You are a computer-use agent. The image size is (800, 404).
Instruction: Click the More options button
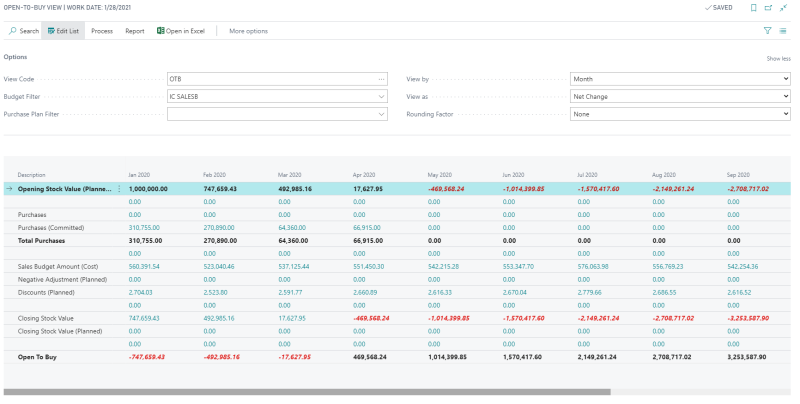(248, 31)
